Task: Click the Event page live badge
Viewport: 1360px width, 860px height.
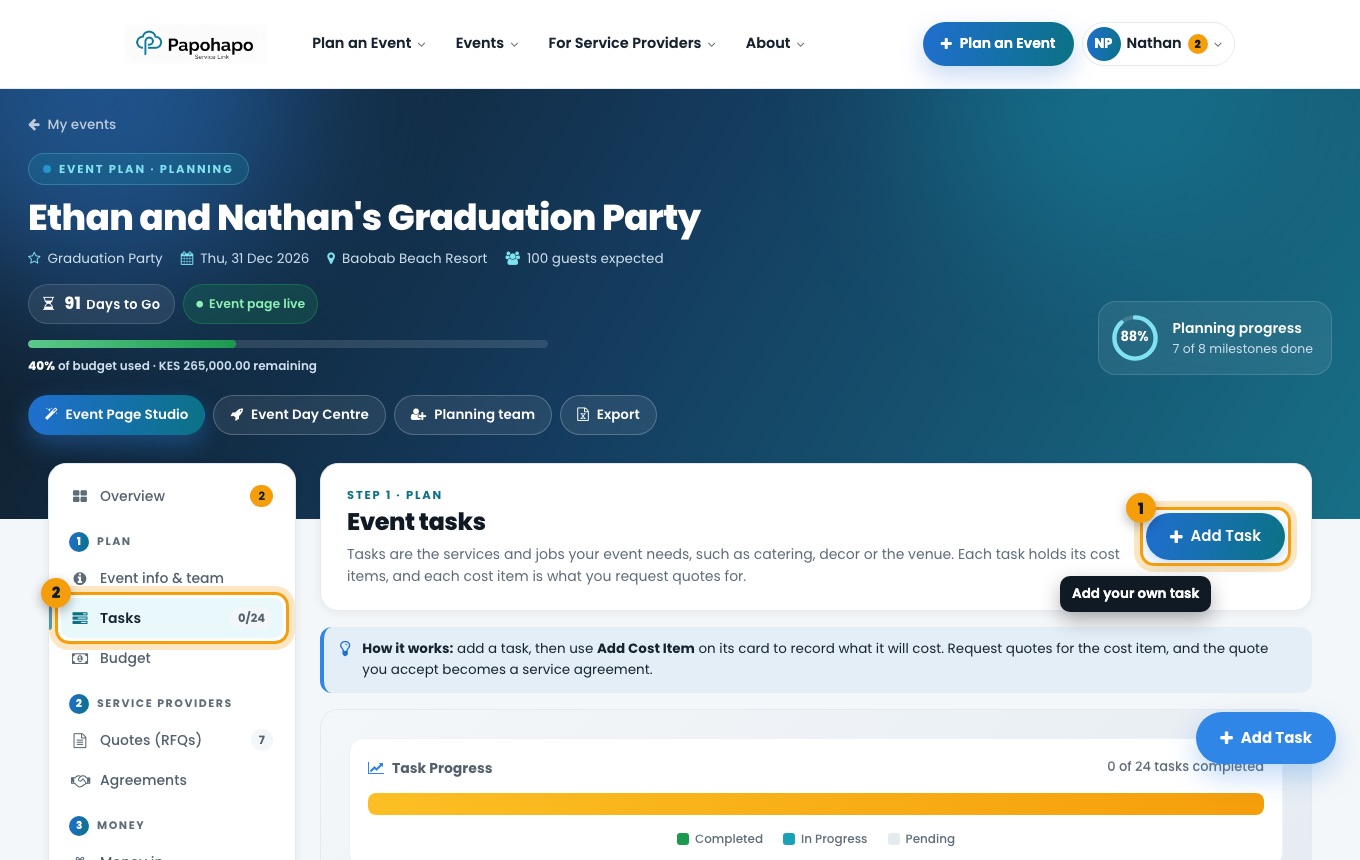Action: coord(250,304)
